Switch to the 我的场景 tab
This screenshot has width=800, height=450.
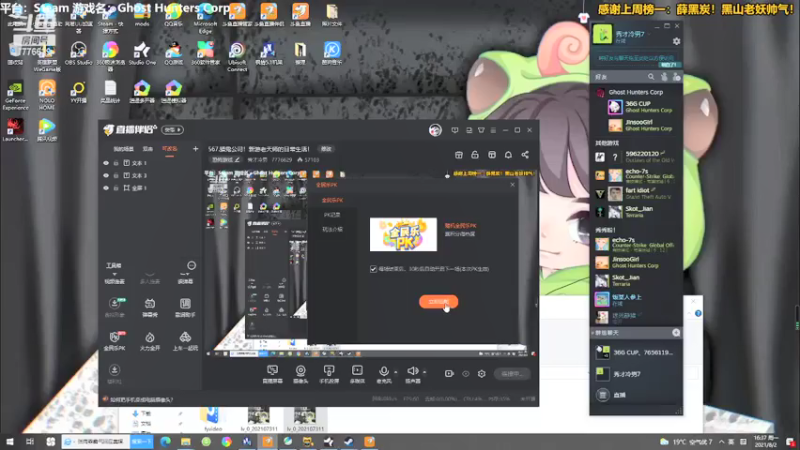(123, 149)
